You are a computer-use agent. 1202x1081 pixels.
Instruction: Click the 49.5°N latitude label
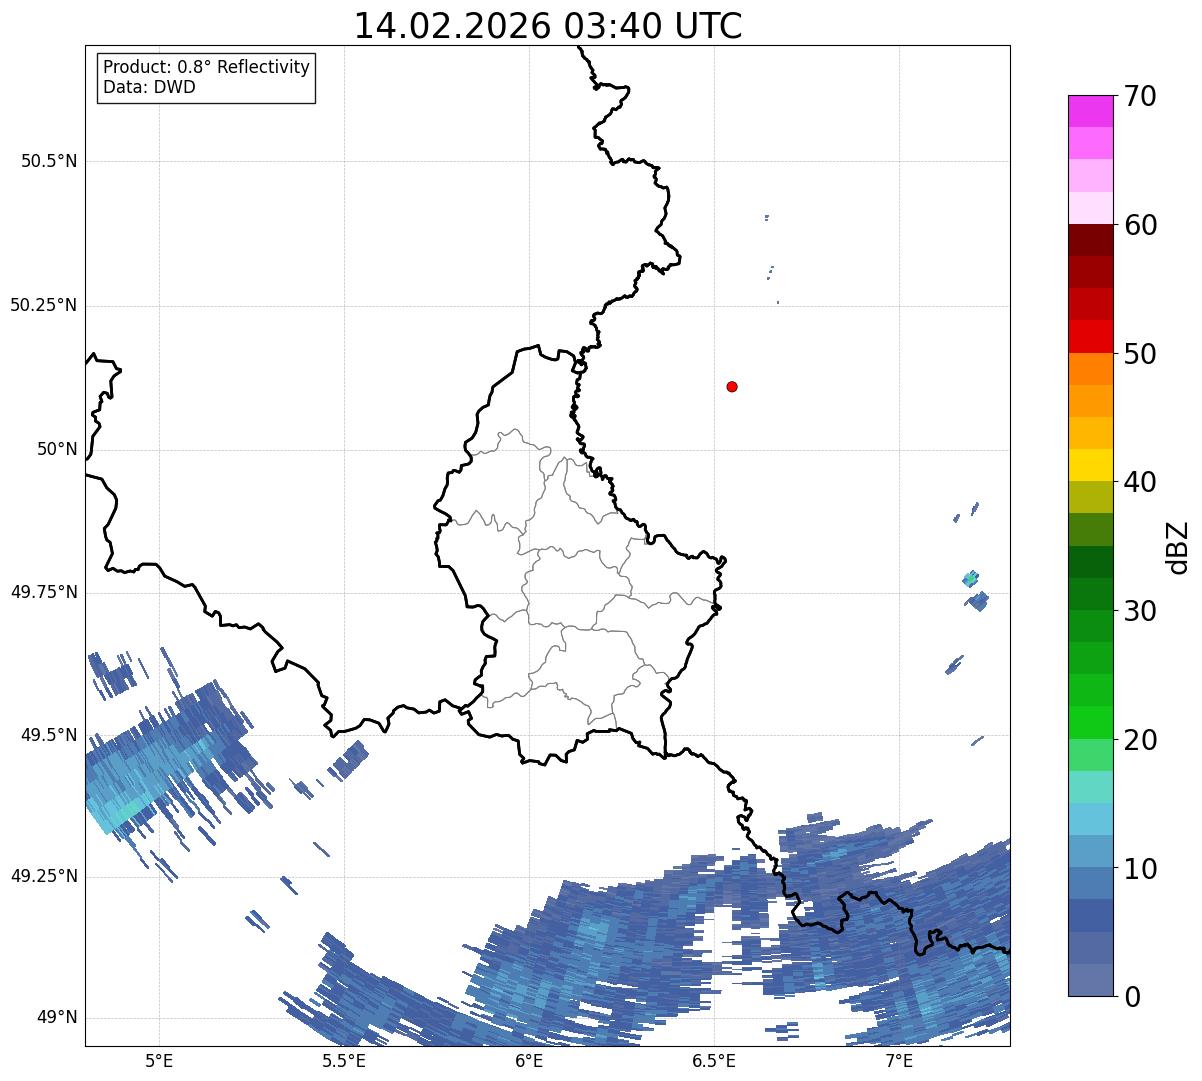49,735
